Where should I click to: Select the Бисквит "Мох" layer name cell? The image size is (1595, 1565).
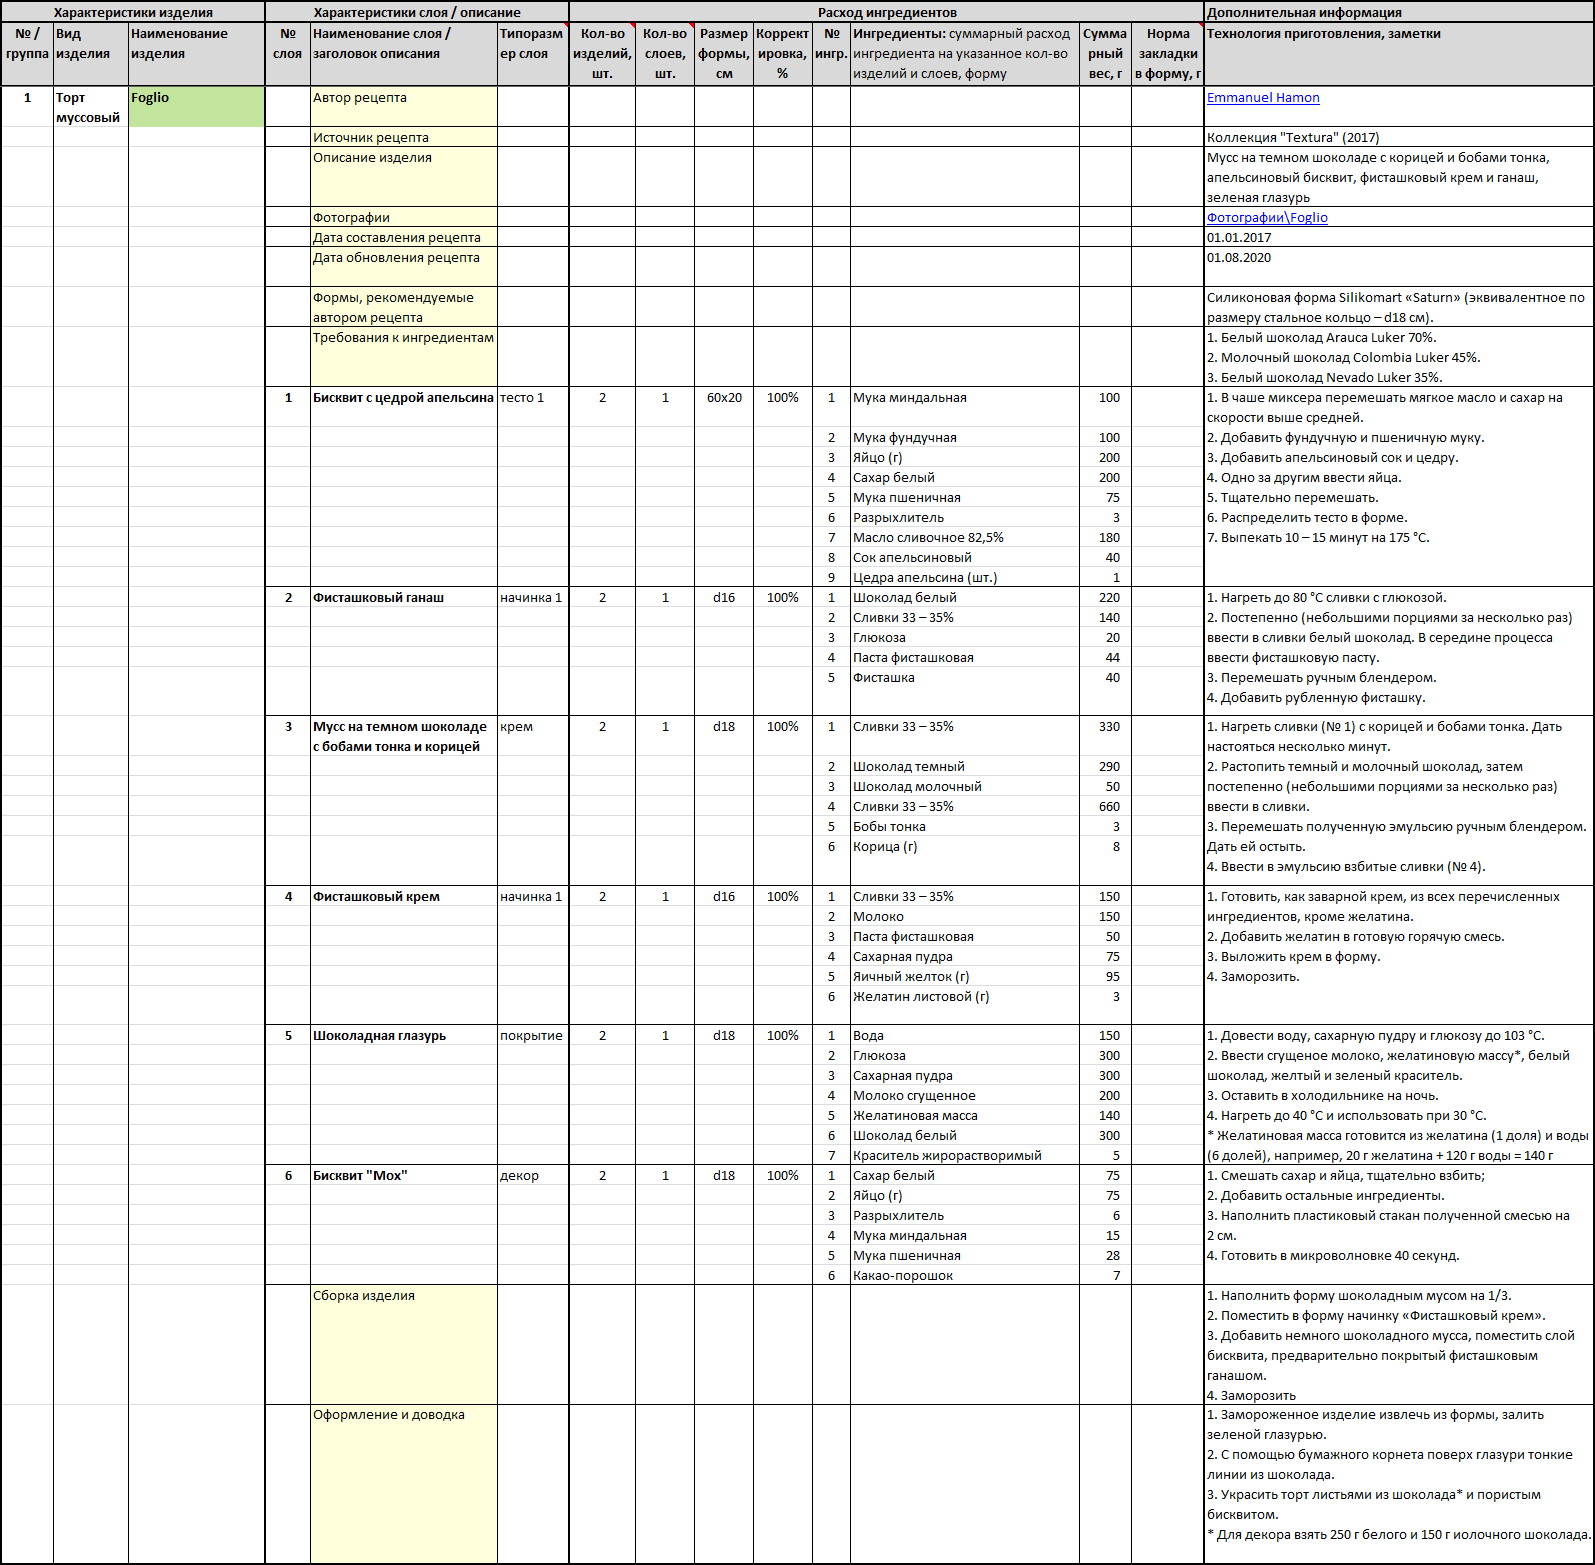404,1176
